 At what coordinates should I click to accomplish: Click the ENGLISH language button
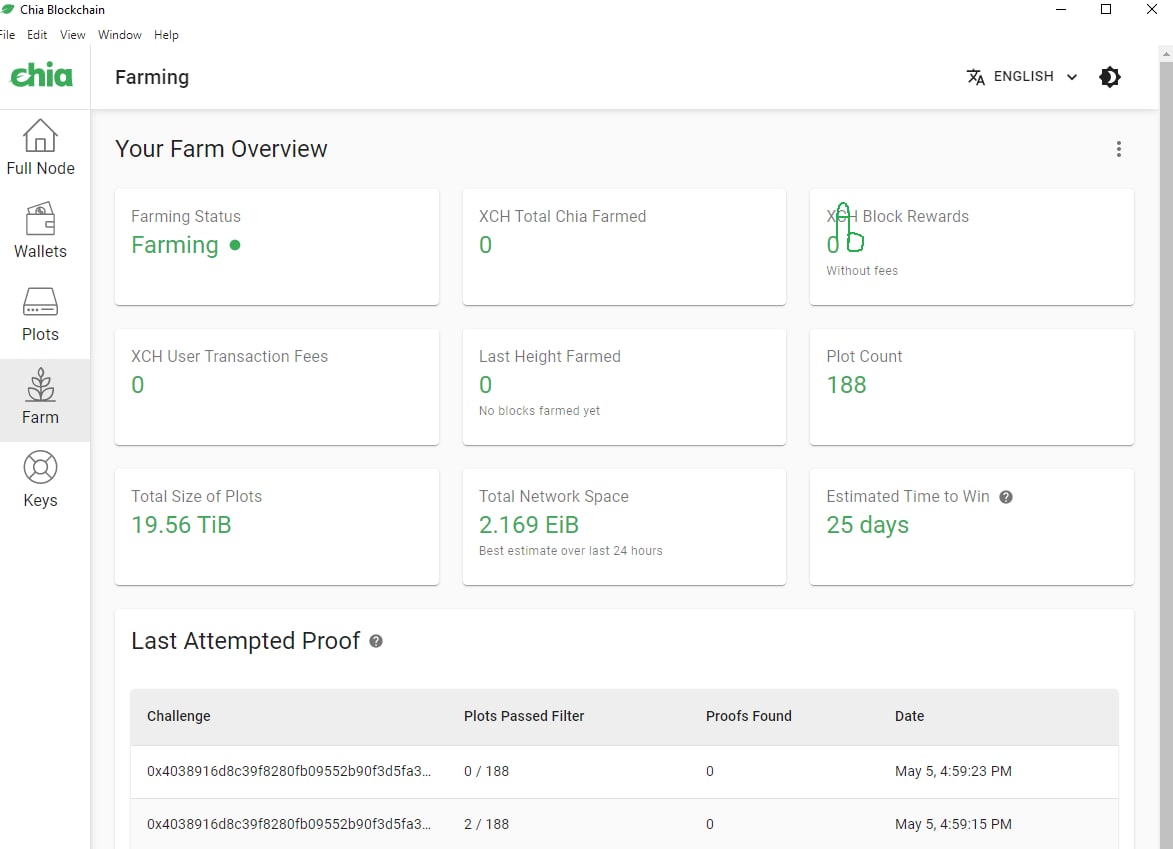pos(1022,76)
